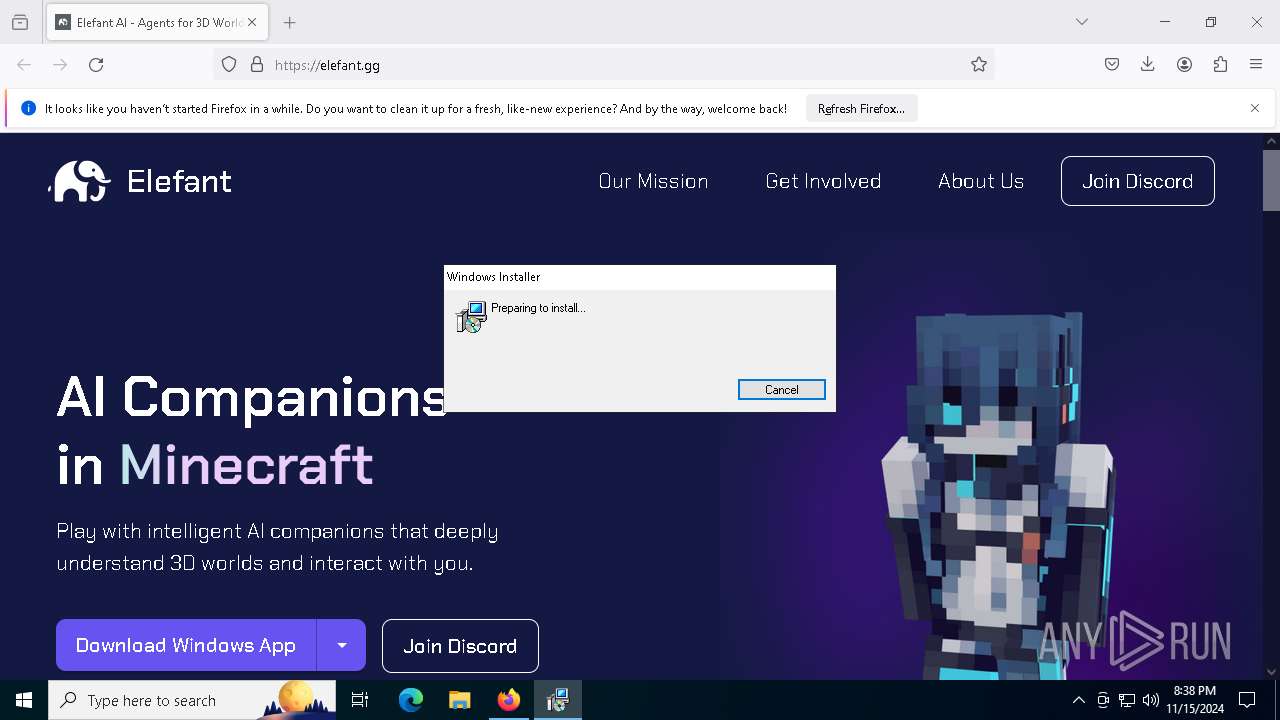Screen dimensions: 1280x720
Task: Open About Us menu item
Action: point(981,181)
